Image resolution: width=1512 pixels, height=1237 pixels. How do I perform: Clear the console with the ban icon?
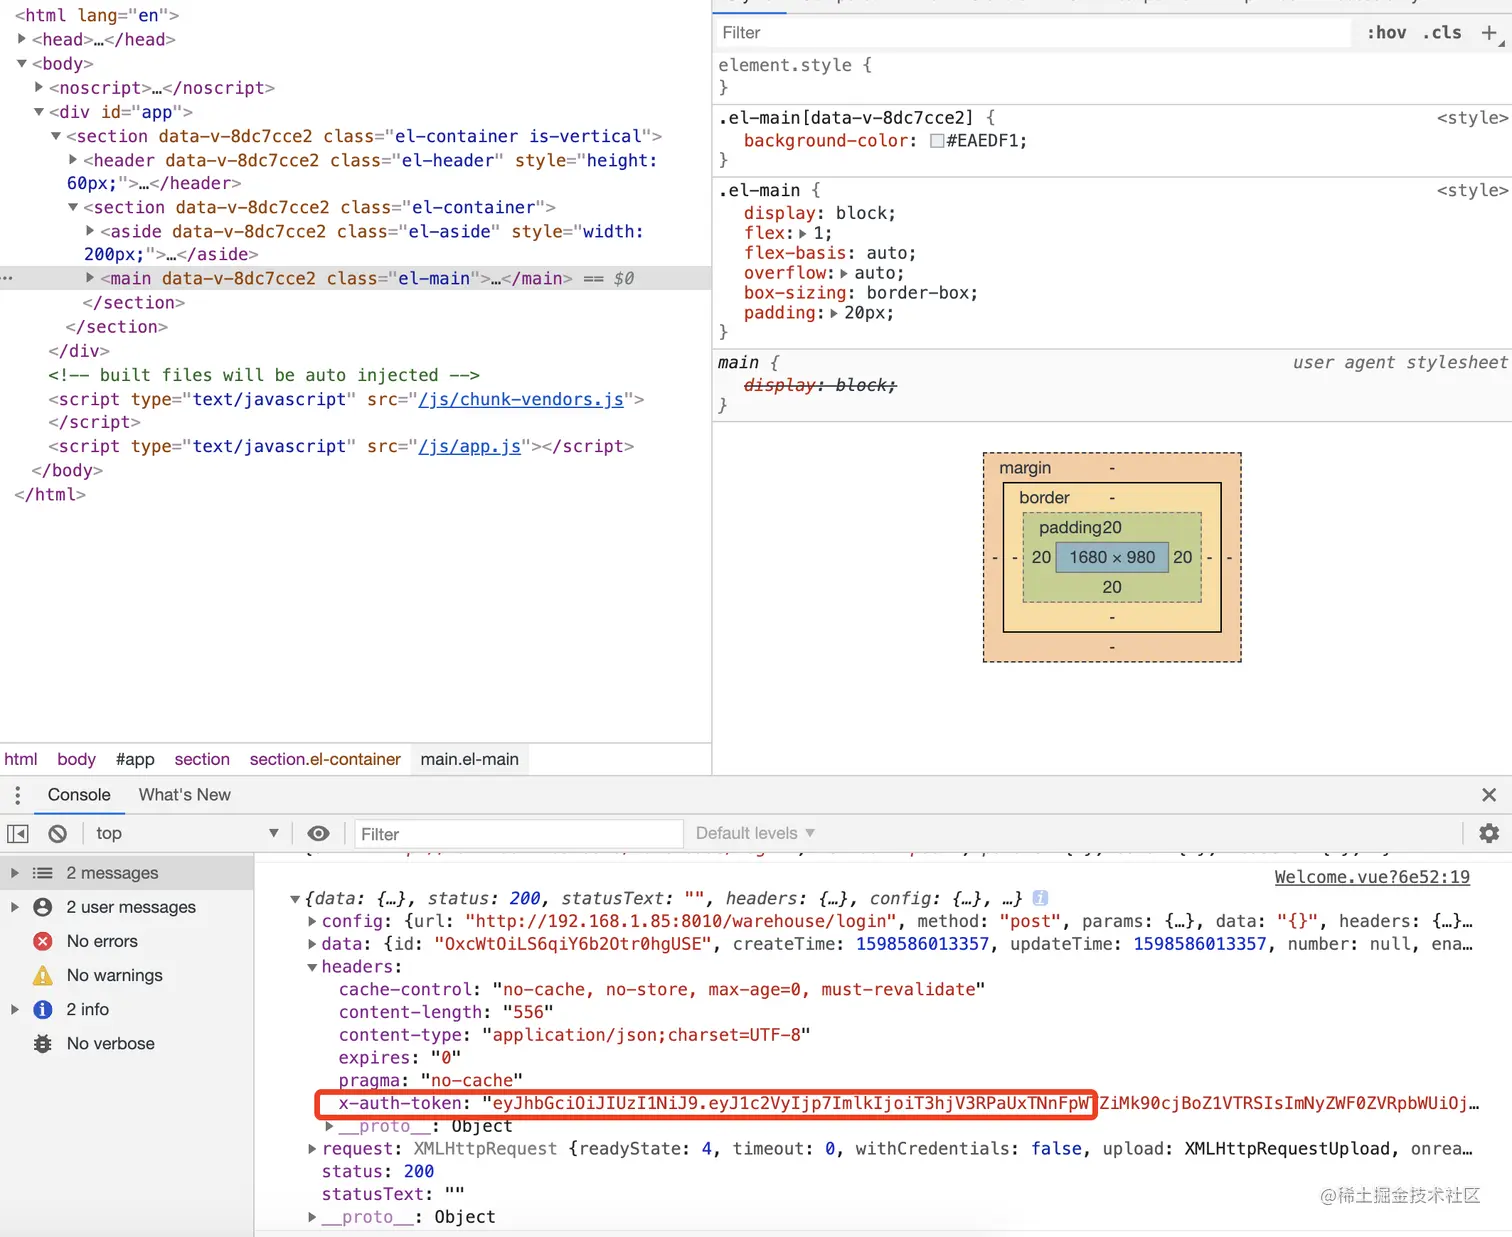pyautogui.click(x=58, y=834)
